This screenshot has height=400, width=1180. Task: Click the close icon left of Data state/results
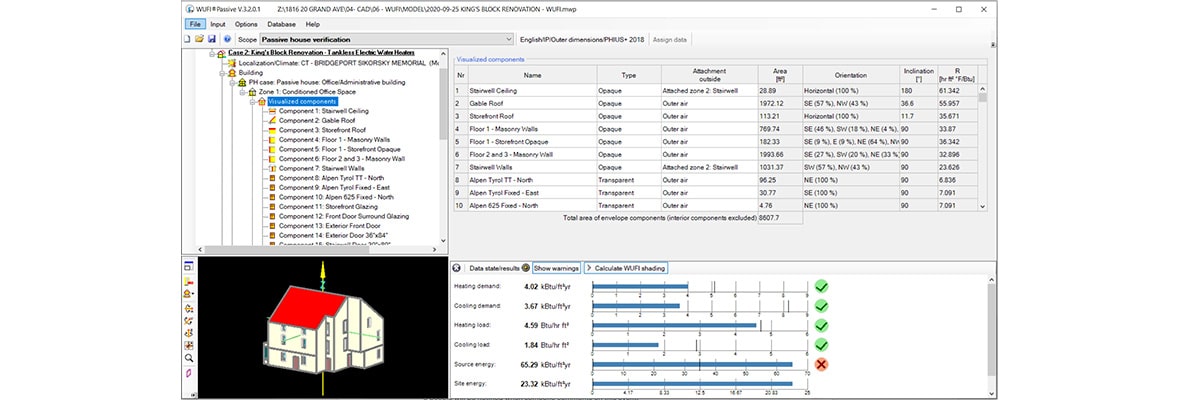[x=457, y=268]
